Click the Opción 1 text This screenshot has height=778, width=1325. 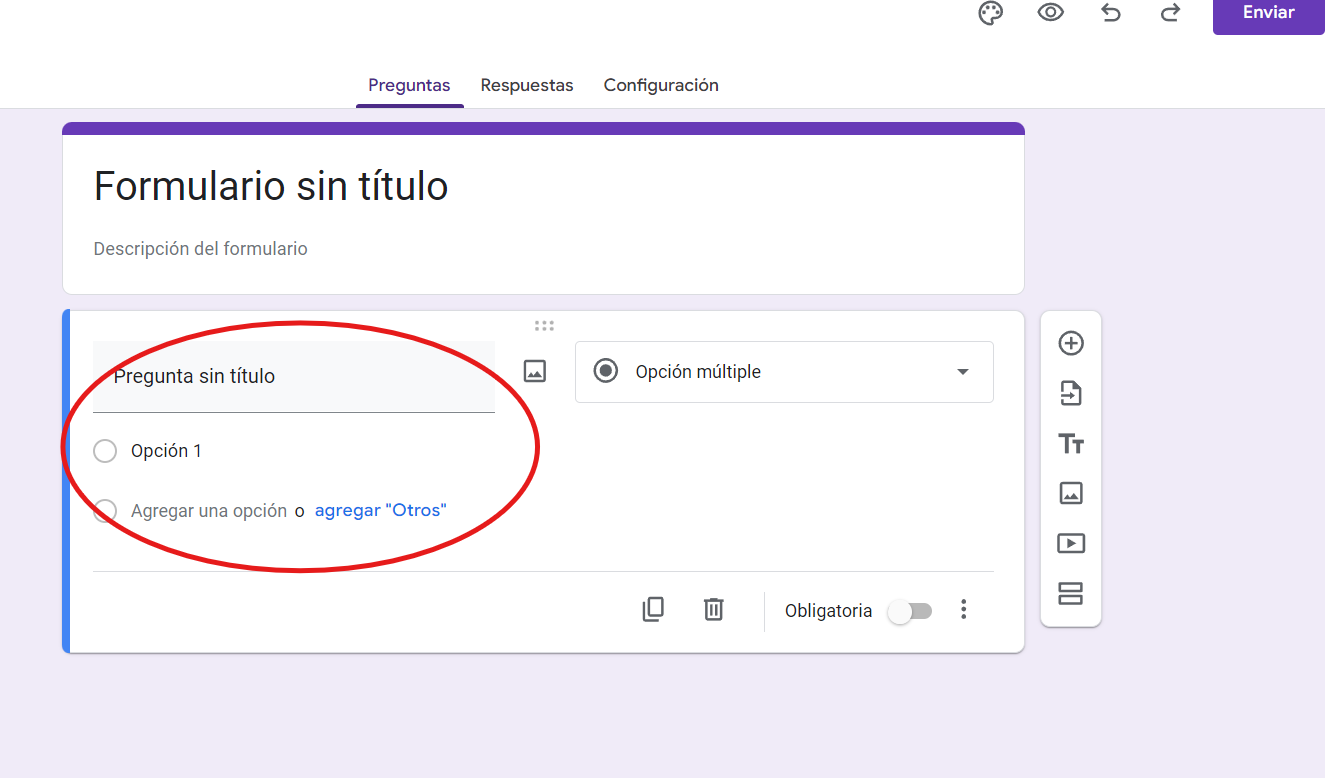(x=166, y=451)
